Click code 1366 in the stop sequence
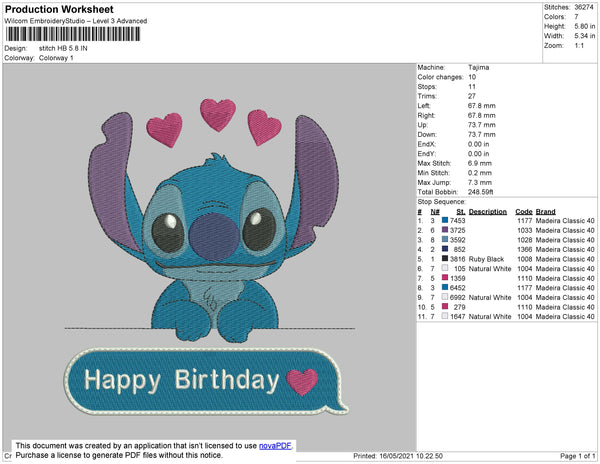This screenshot has height=464, width=600. 525,249
